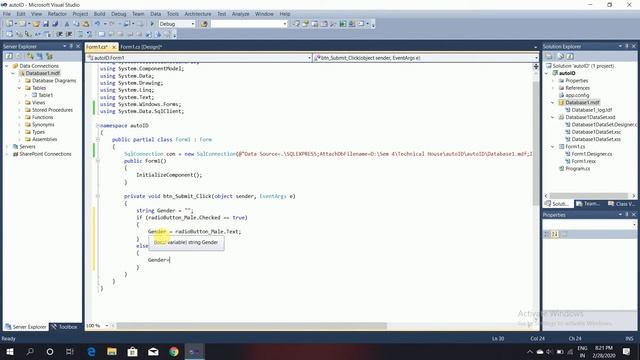This screenshot has height=360, width=640.
Task: Click the Save All toolbar icon
Action: click(x=55, y=24)
